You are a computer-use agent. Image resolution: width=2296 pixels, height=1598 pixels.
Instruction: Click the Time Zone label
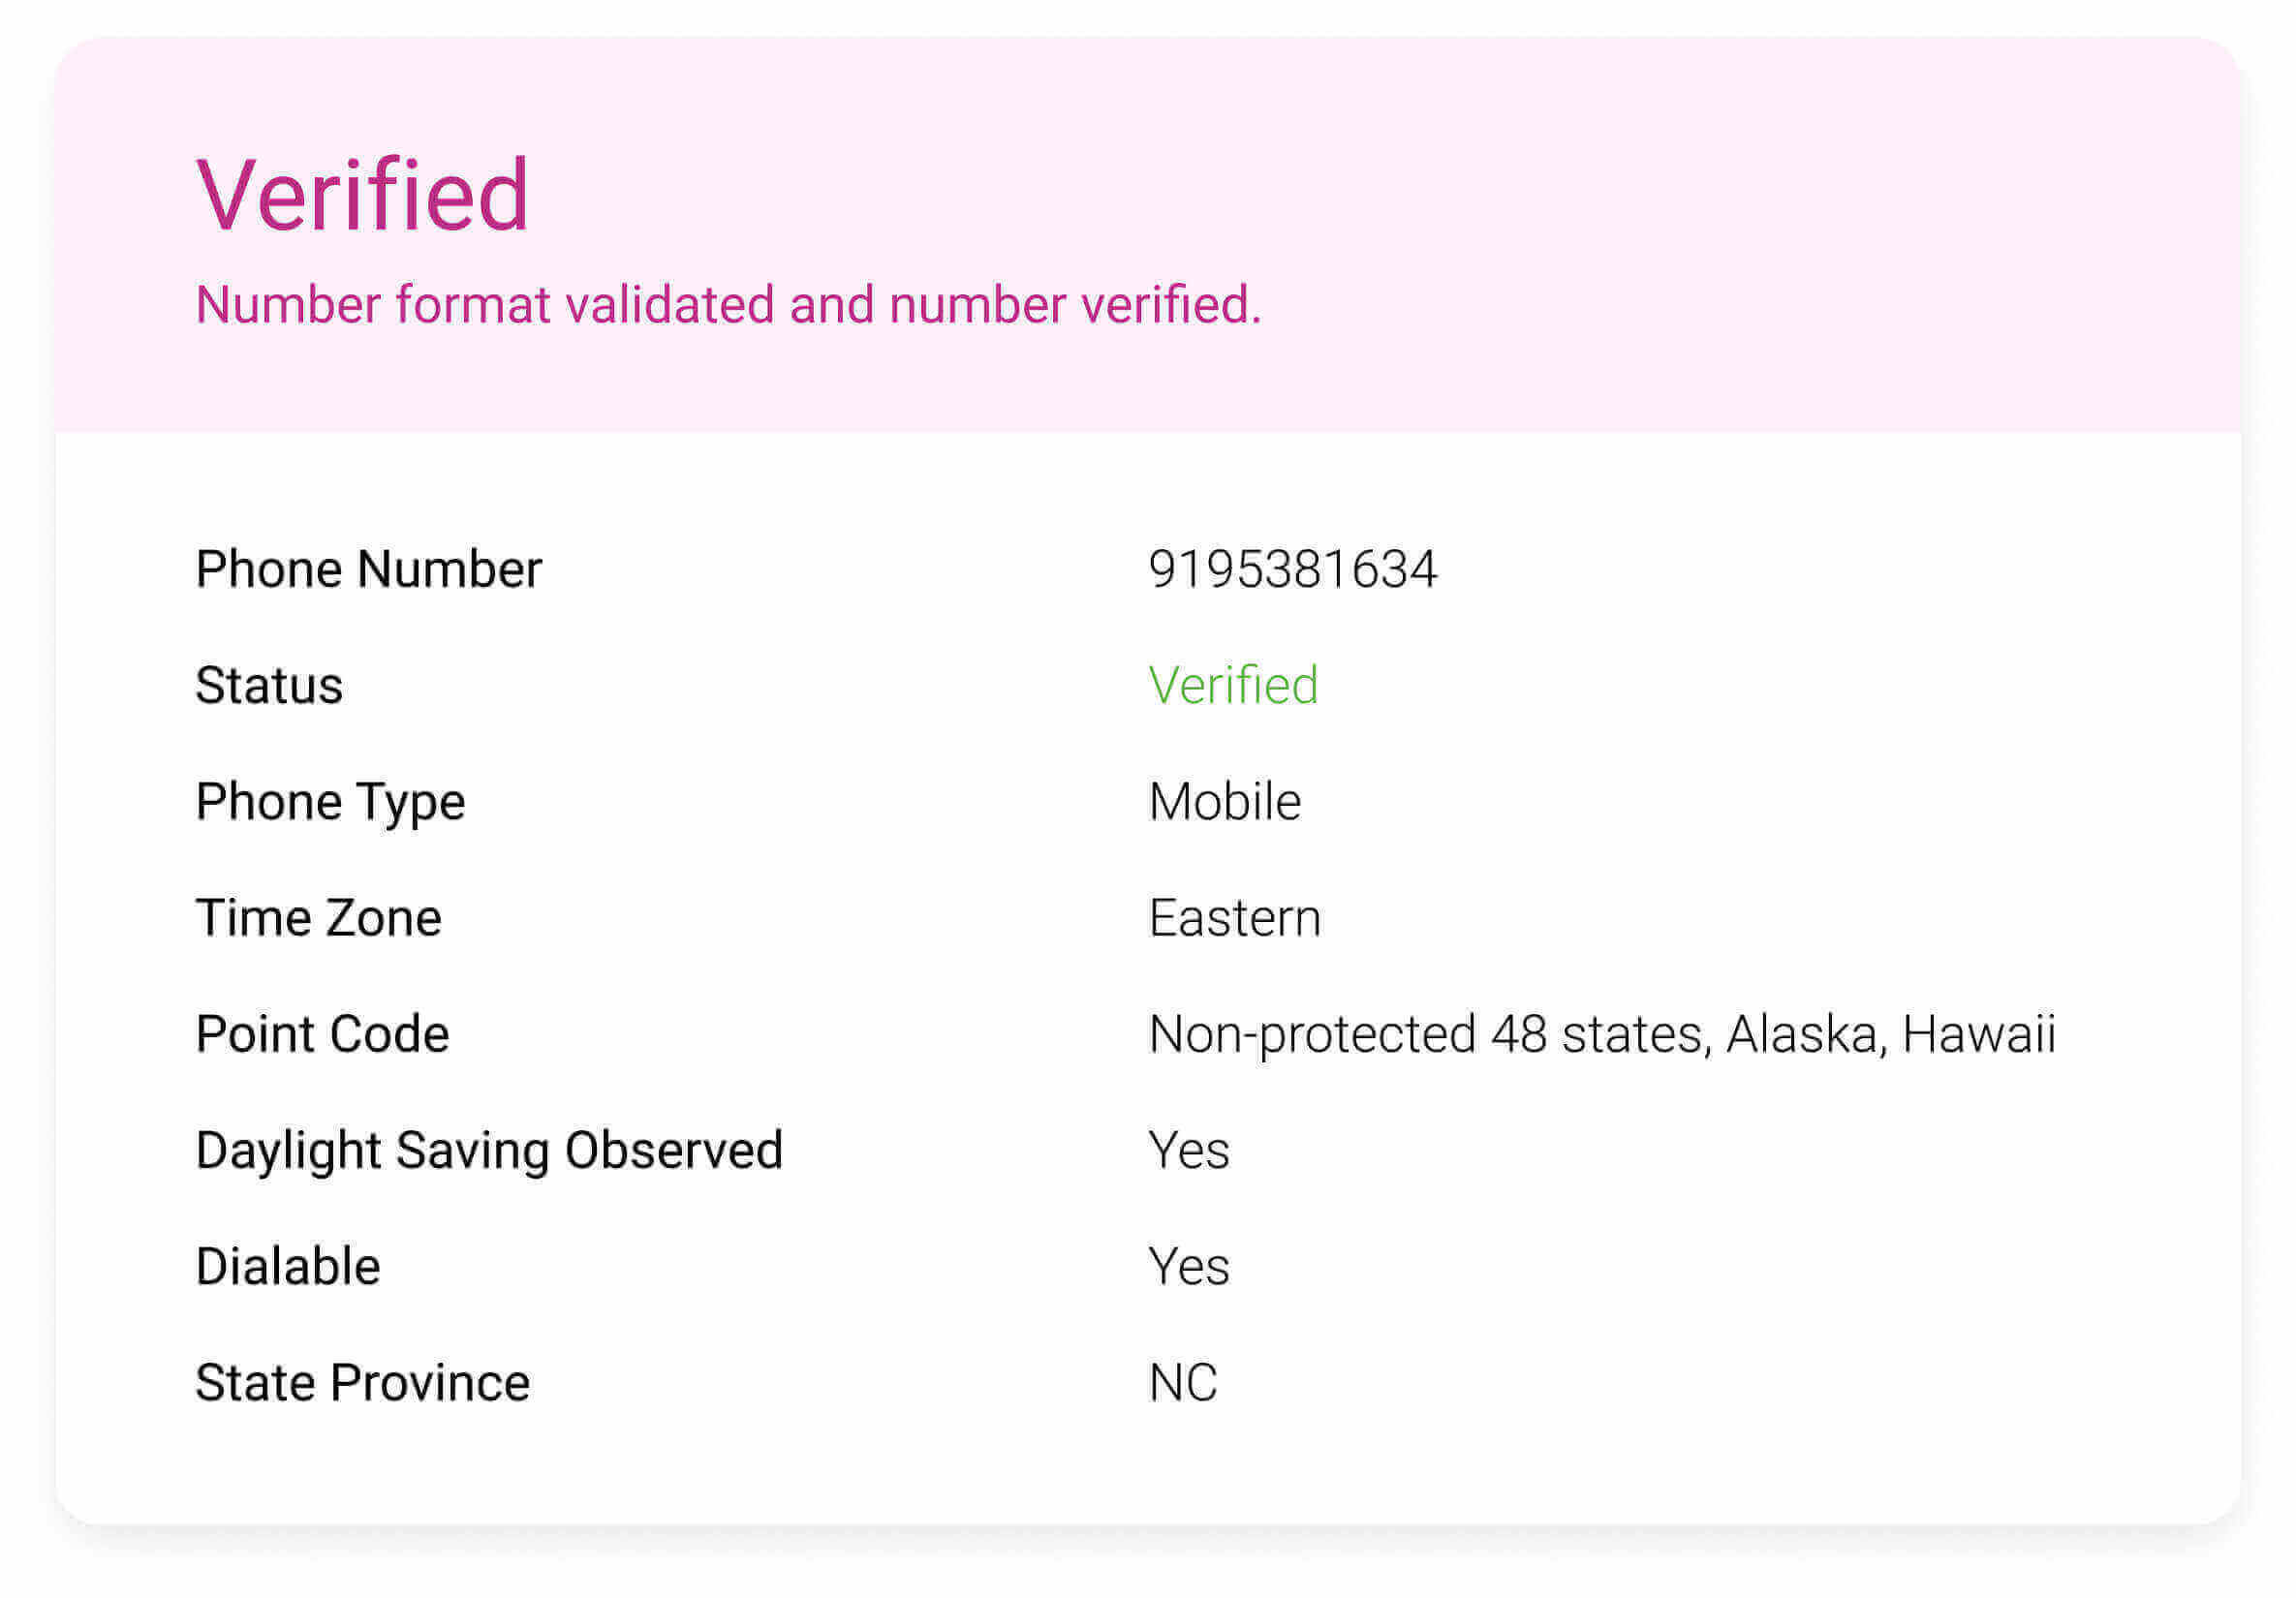pyautogui.click(x=318, y=918)
